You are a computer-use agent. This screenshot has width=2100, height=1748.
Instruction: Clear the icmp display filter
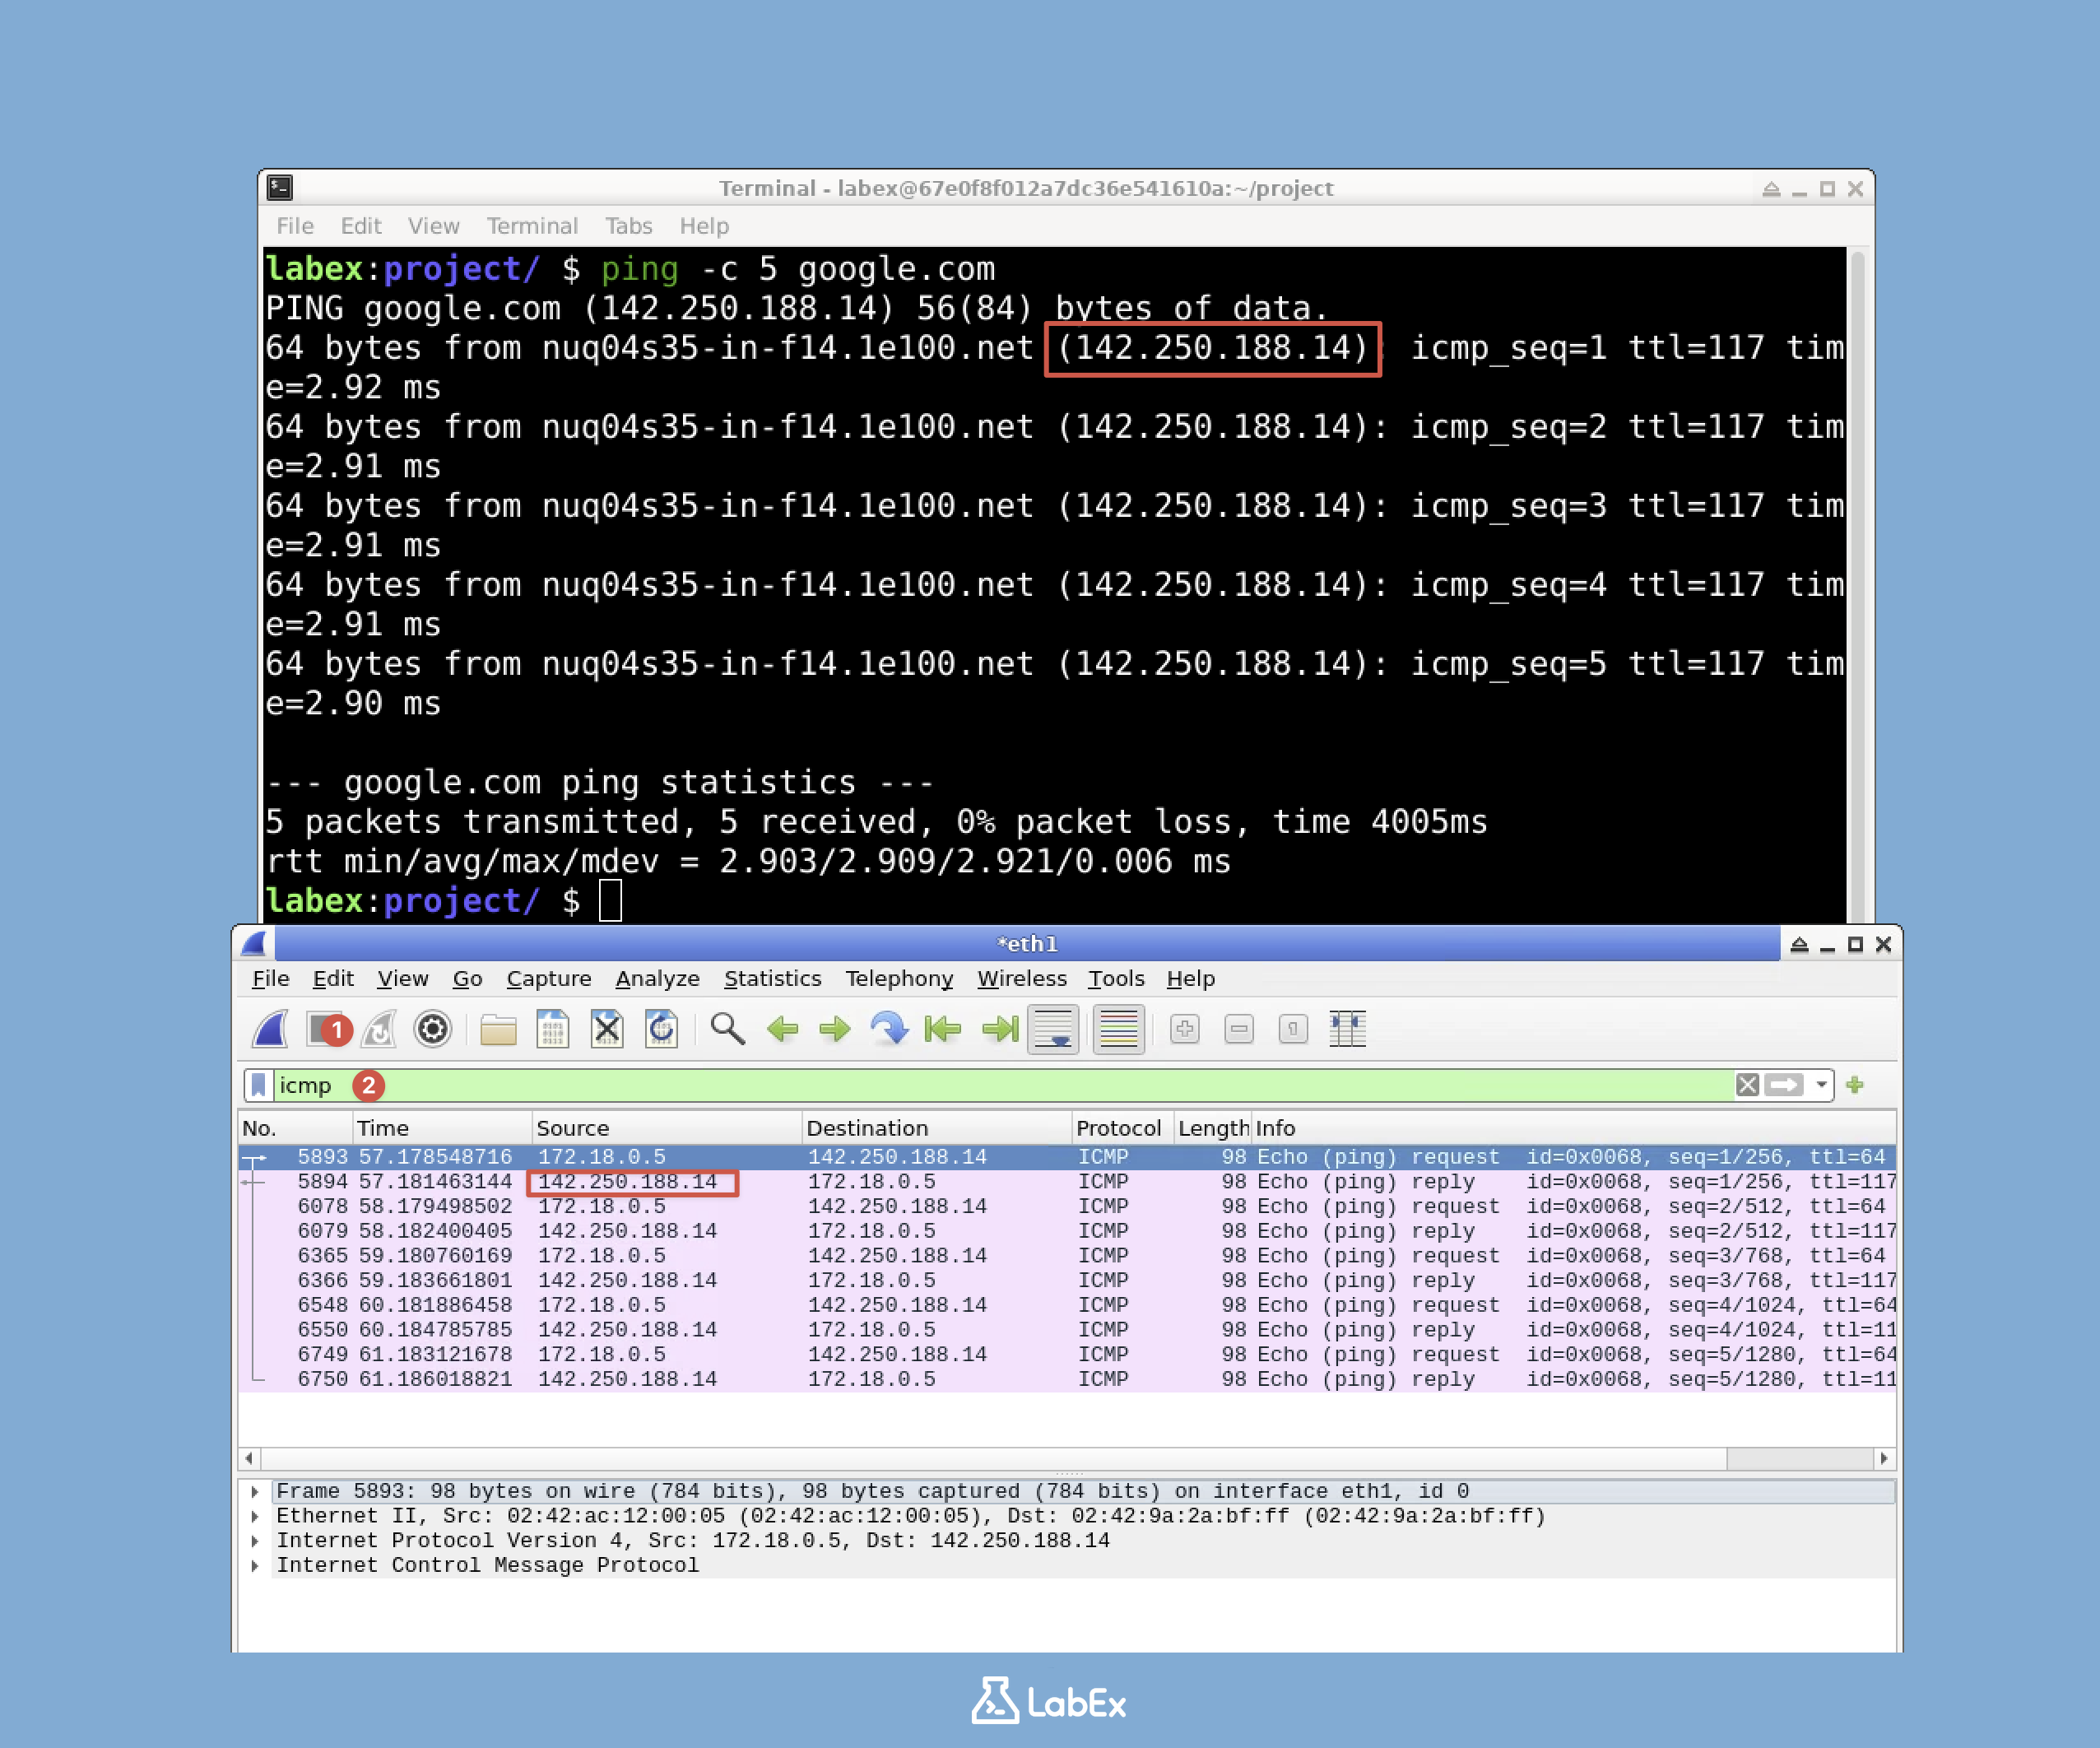(1747, 1085)
